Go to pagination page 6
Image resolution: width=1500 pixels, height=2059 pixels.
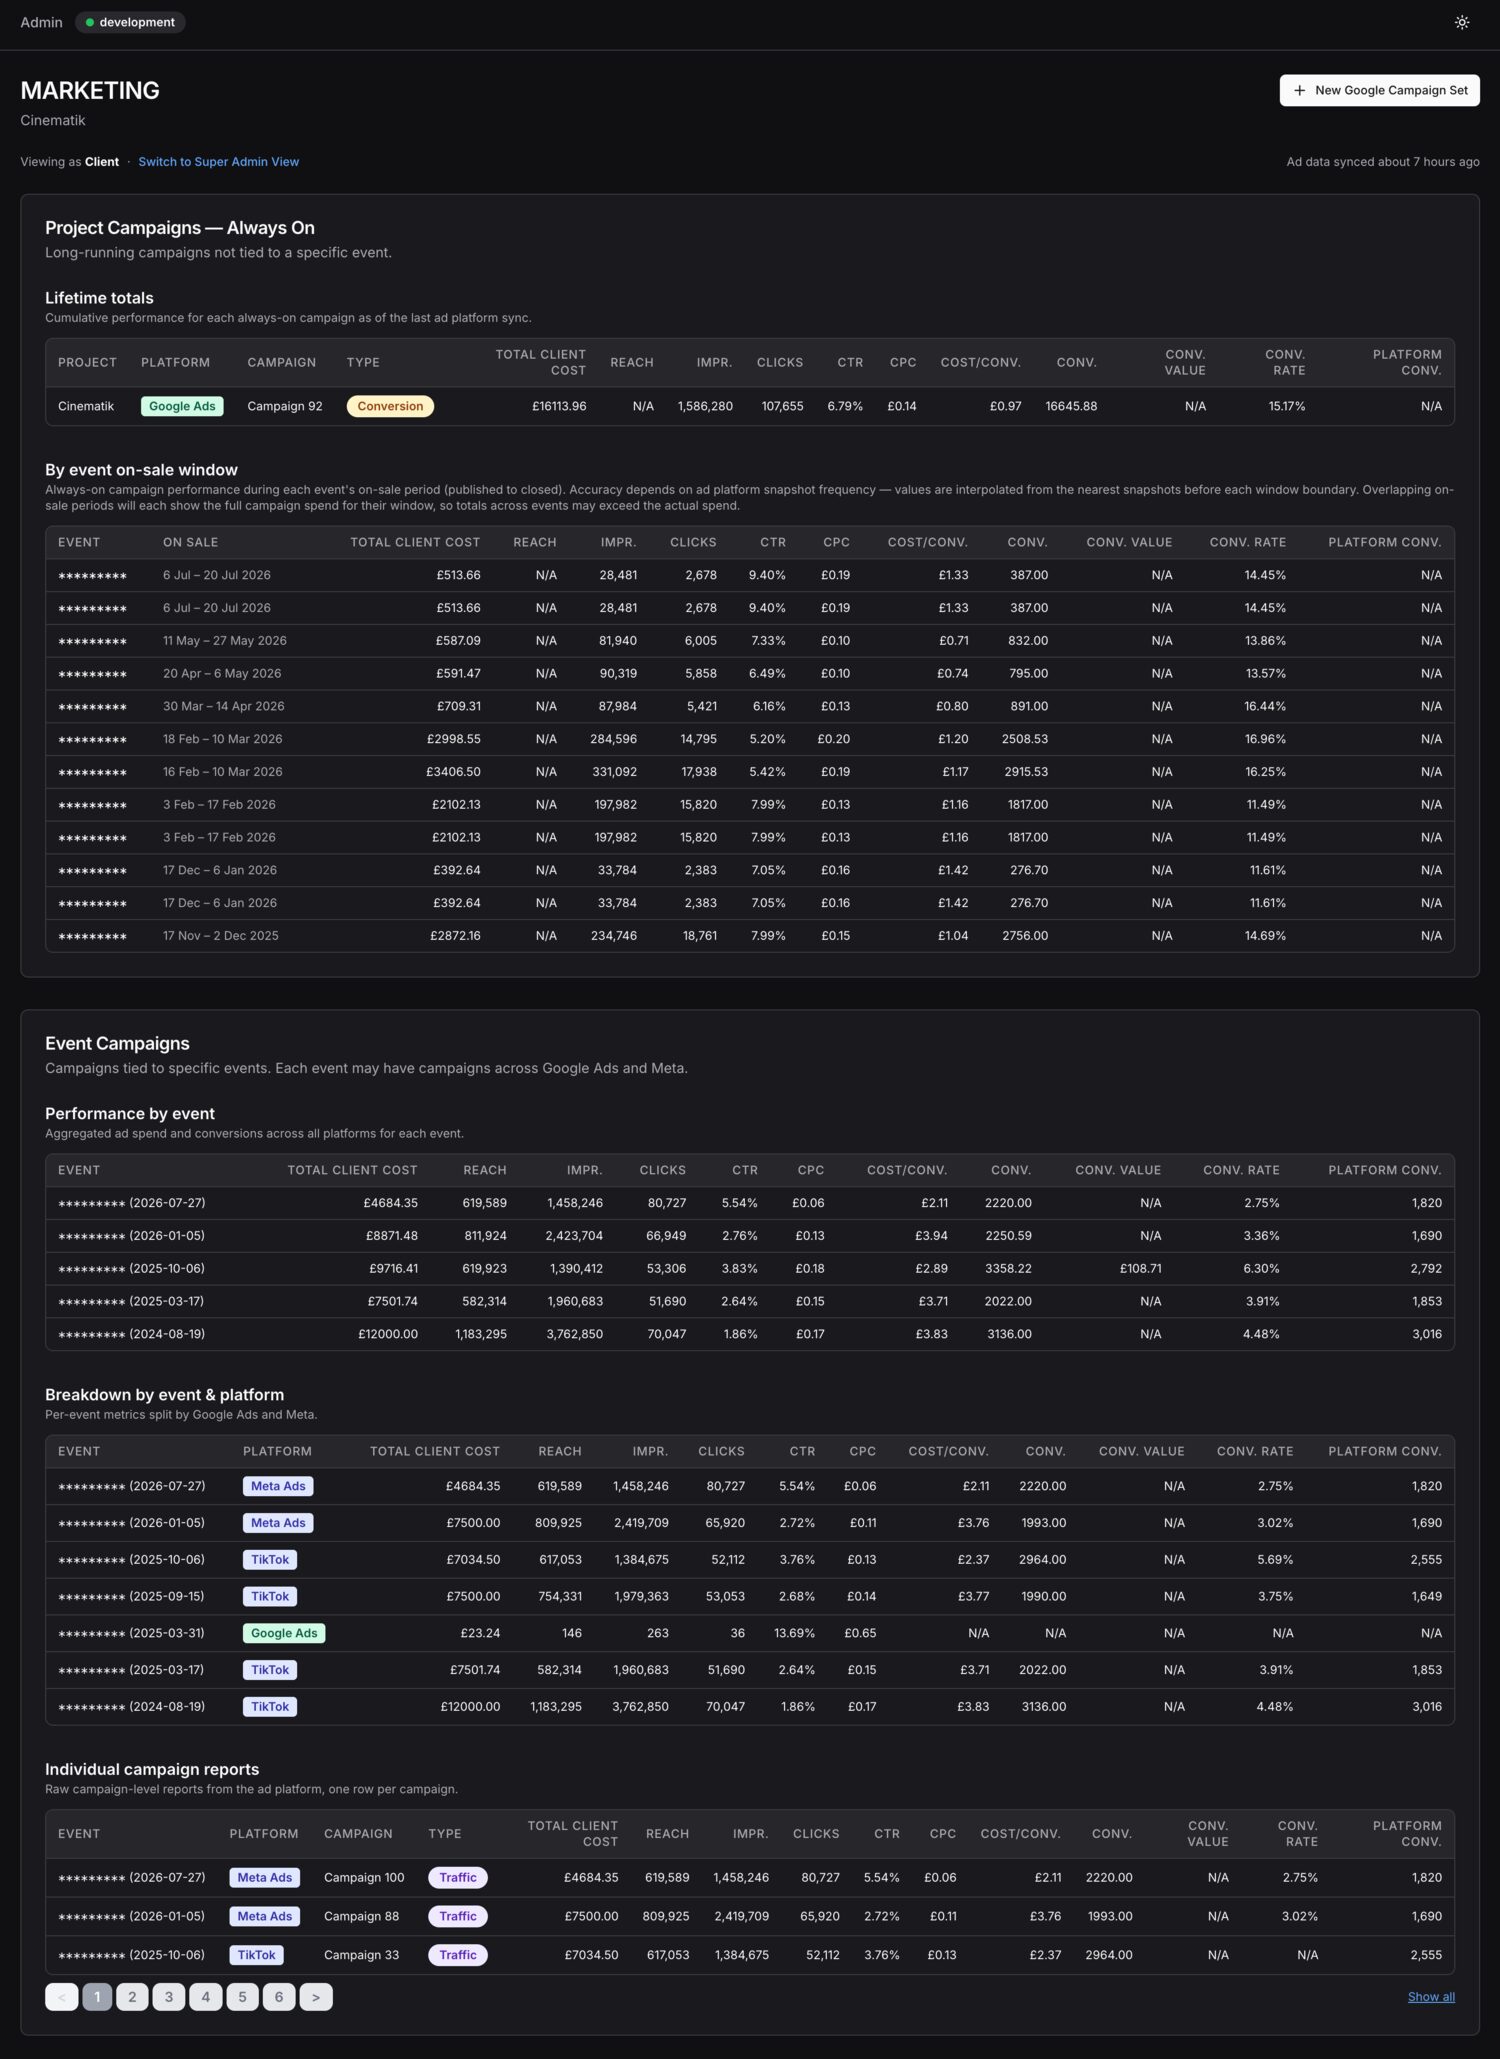point(278,1996)
